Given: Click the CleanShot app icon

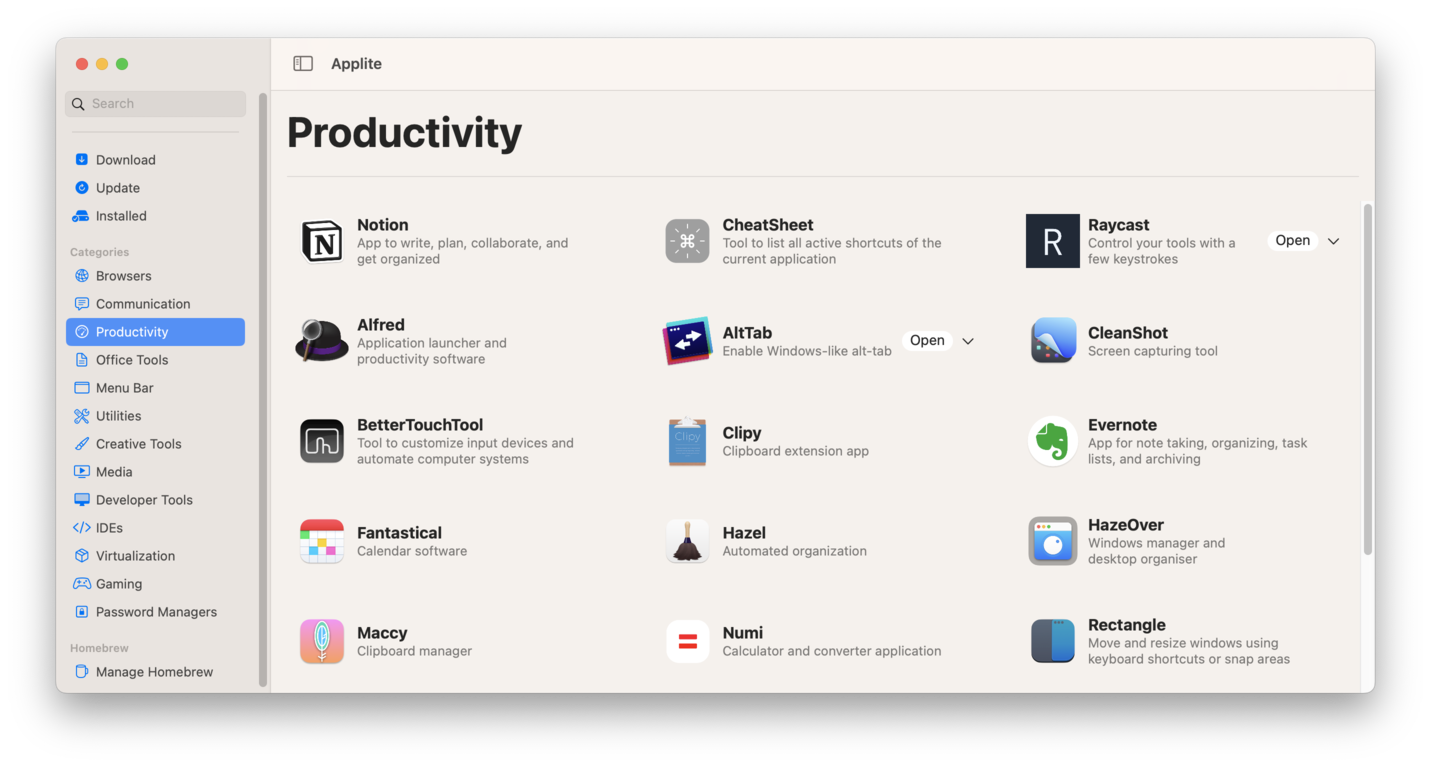Looking at the screenshot, I should 1052,340.
